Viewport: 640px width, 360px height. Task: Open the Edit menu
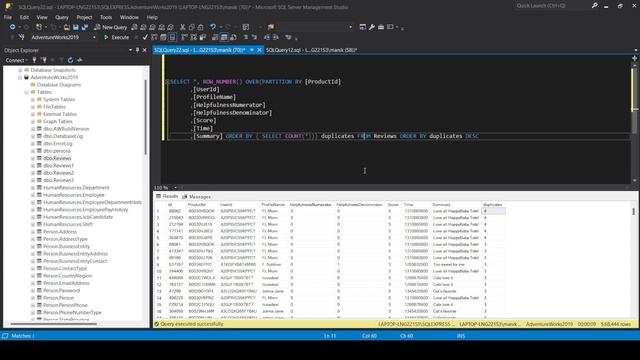(24, 17)
